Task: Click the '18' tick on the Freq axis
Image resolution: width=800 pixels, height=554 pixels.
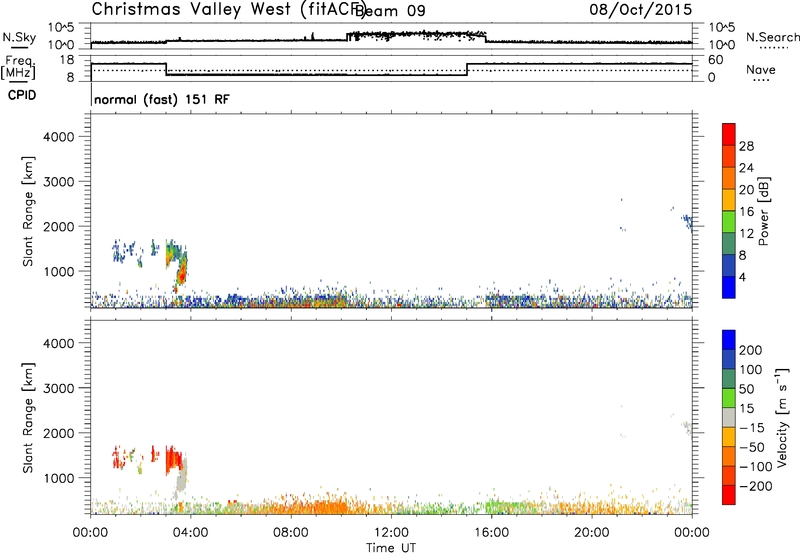Action: tap(67, 60)
